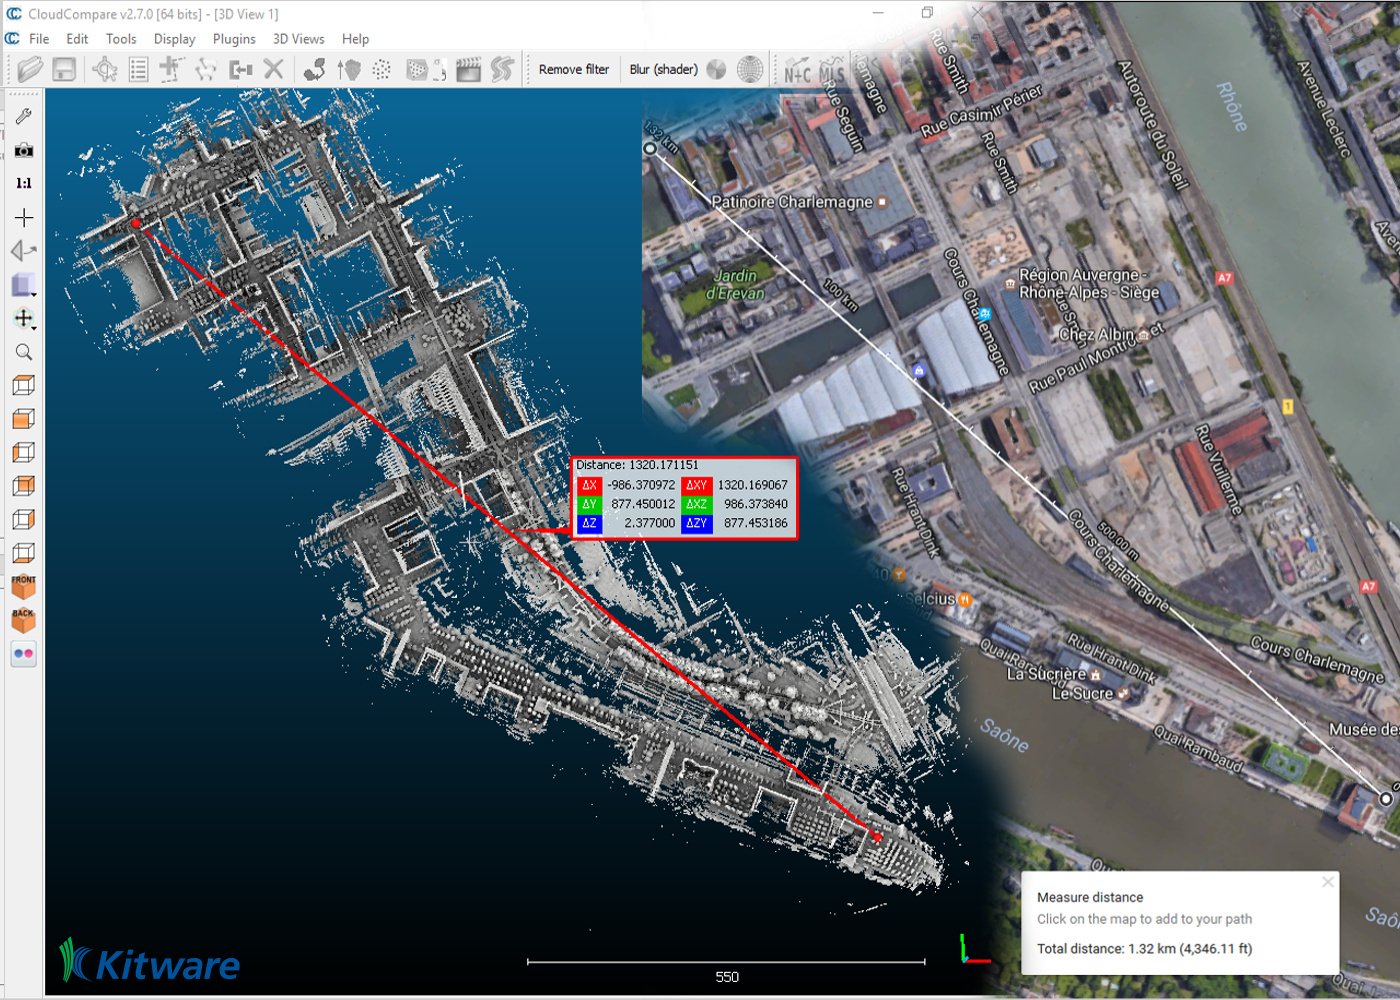This screenshot has width=1400, height=1000.
Task: Click the animation clapperboard icon
Action: point(468,69)
